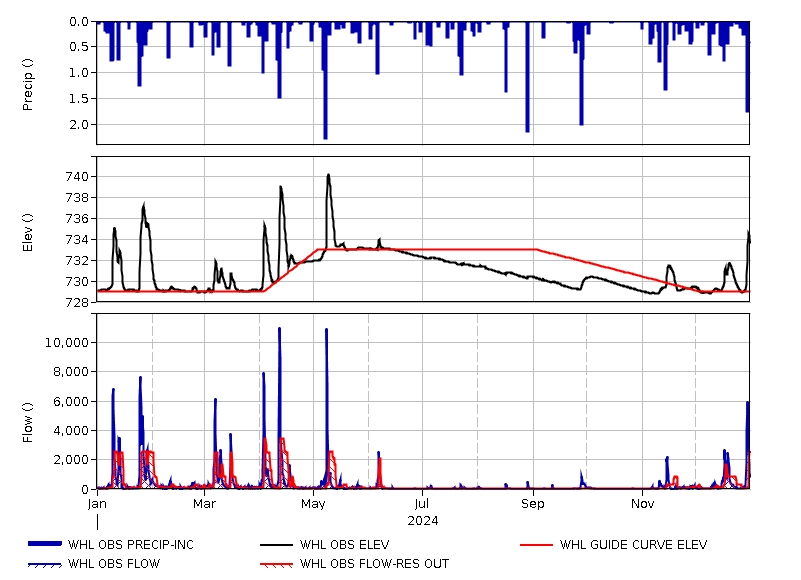Screen dimensions: 801x580
Task: Click the WHL GUIDE CURVE ELEV legend label
Action: pos(633,545)
